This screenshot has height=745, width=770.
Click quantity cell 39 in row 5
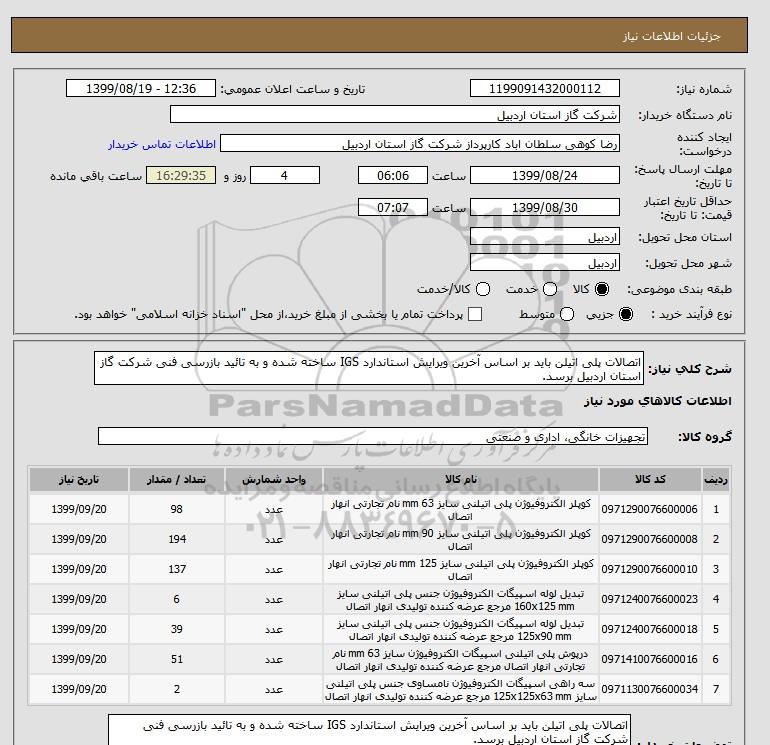click(177, 629)
